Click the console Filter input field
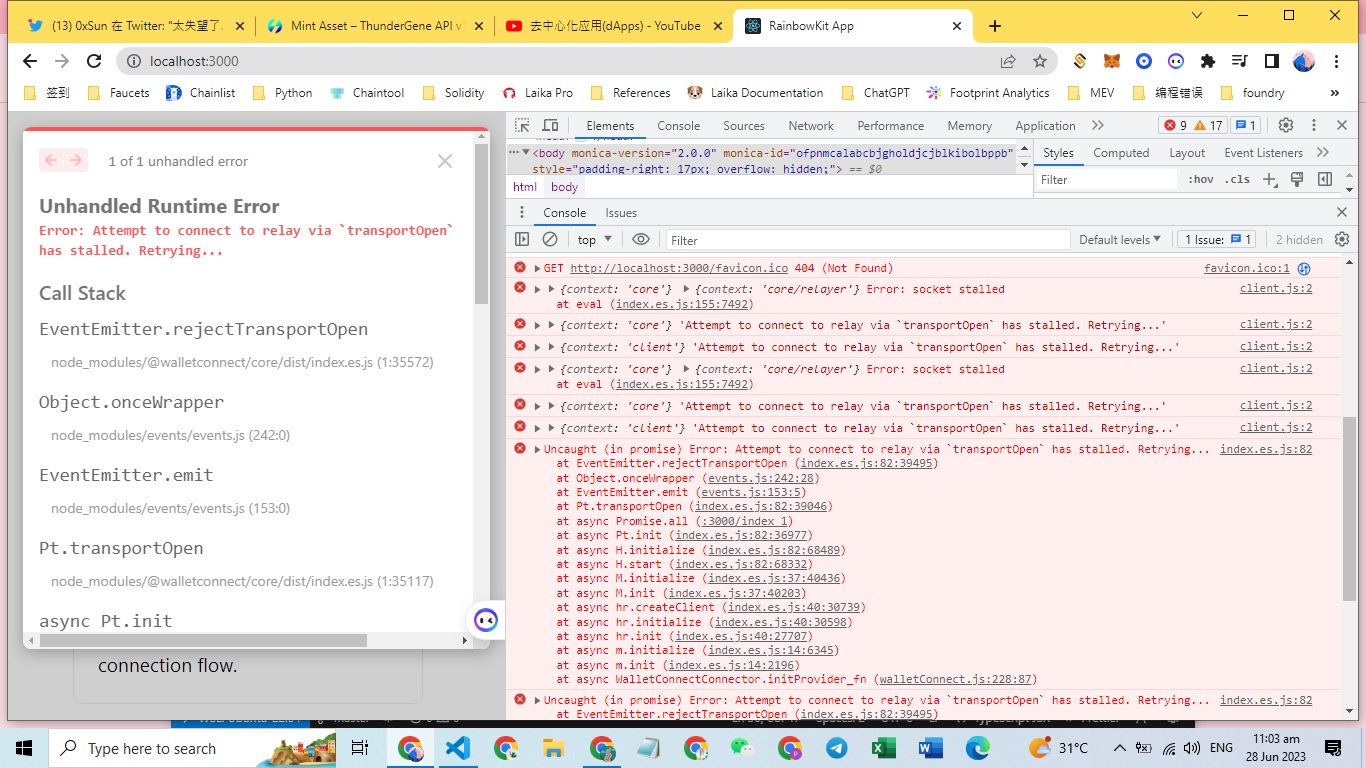The height and width of the screenshot is (768, 1366). [860, 239]
